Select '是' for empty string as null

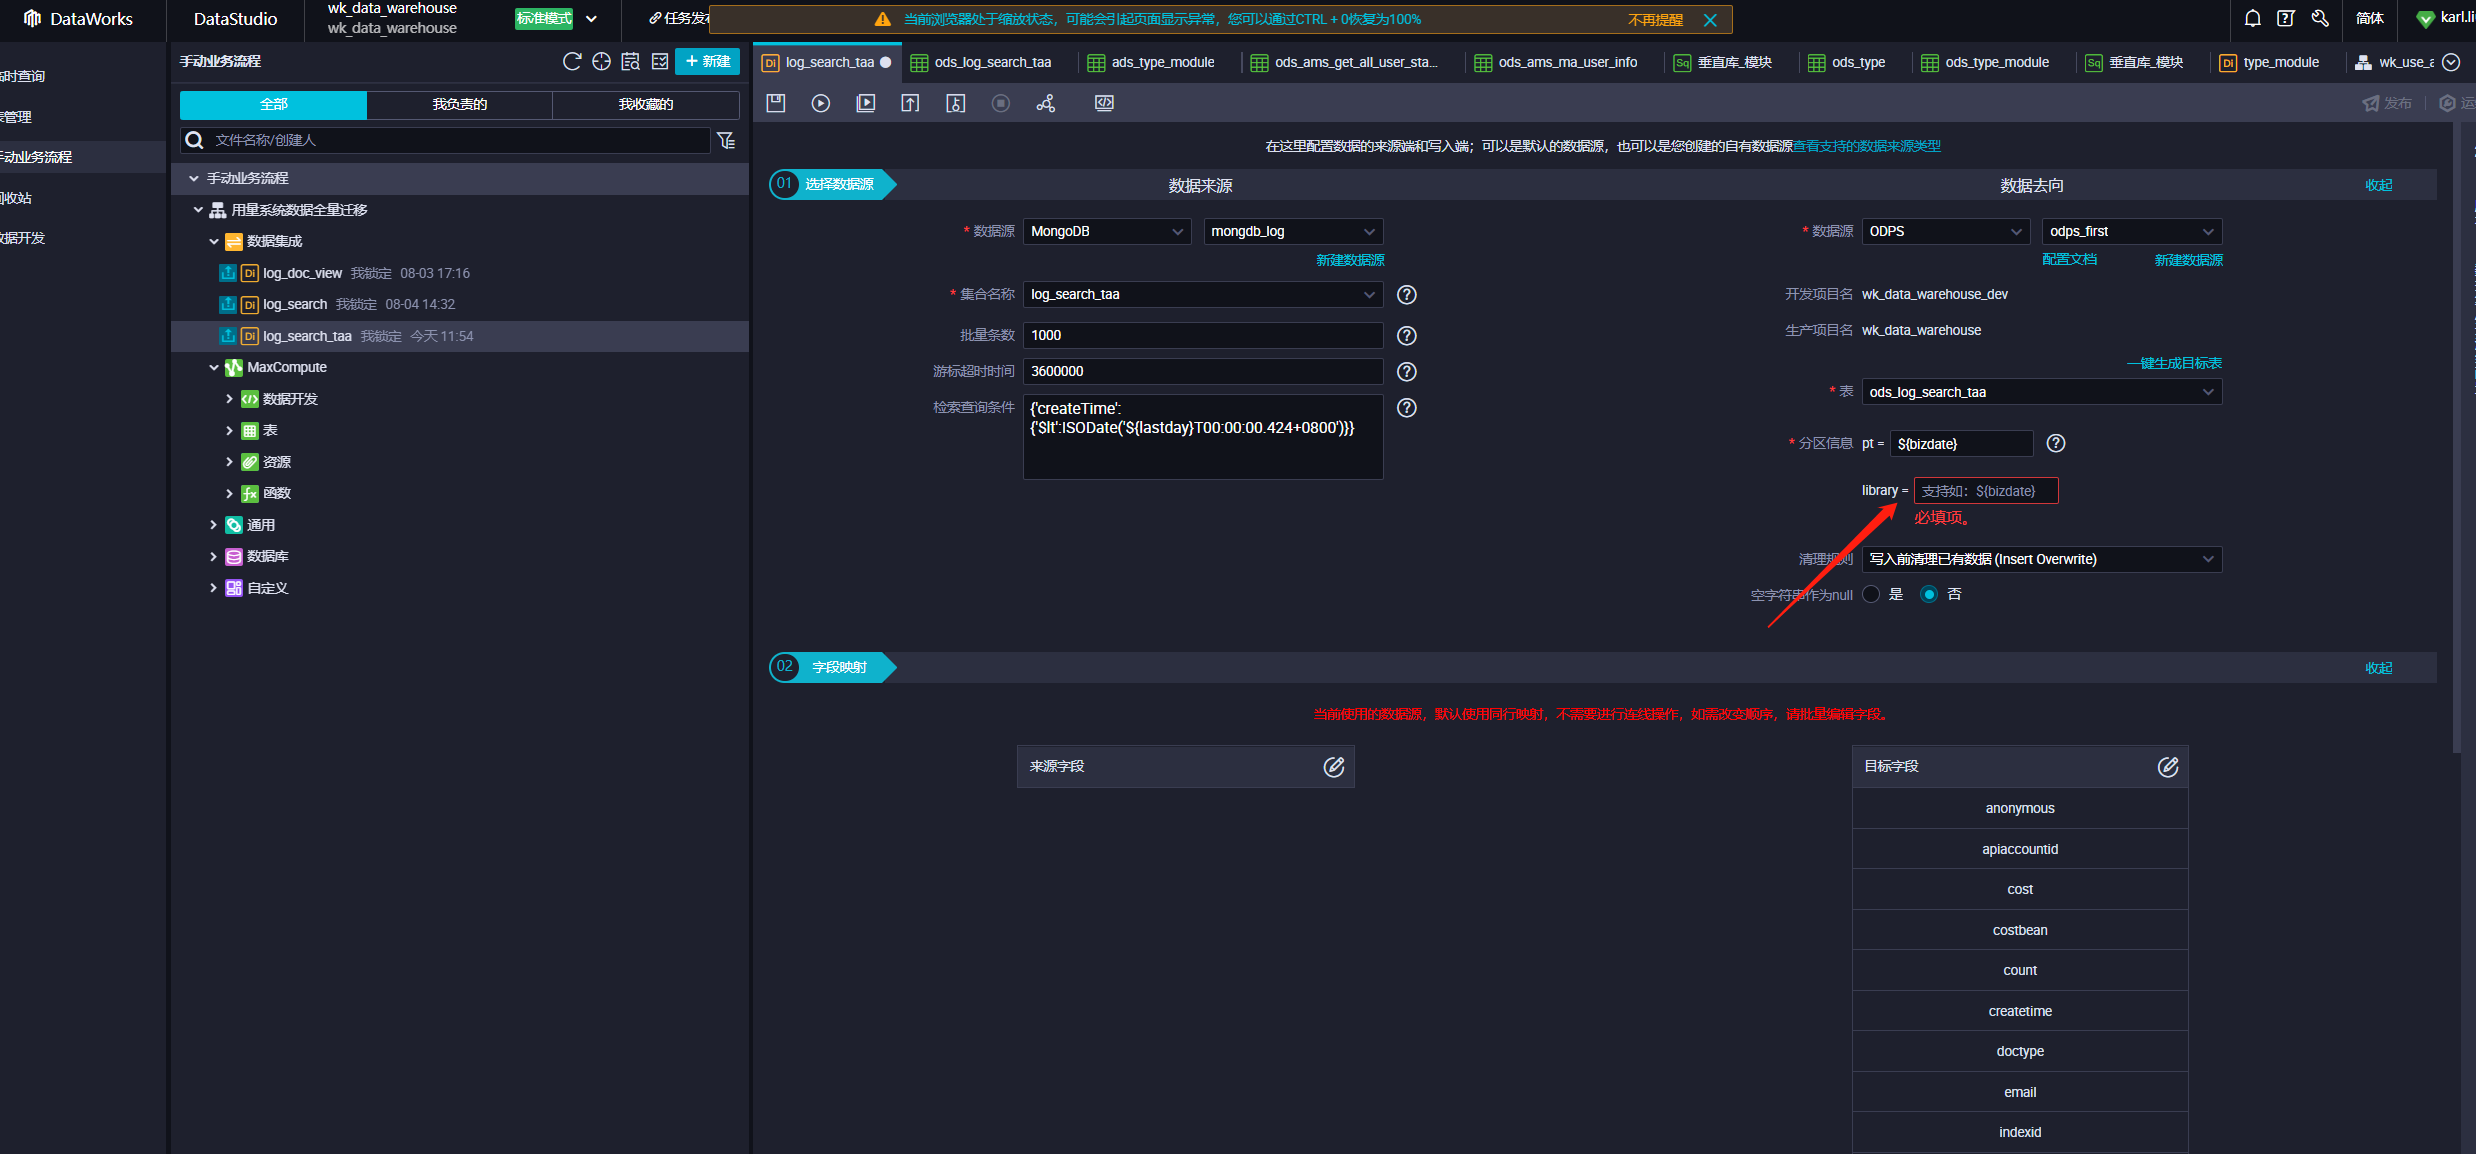pyautogui.click(x=1872, y=594)
